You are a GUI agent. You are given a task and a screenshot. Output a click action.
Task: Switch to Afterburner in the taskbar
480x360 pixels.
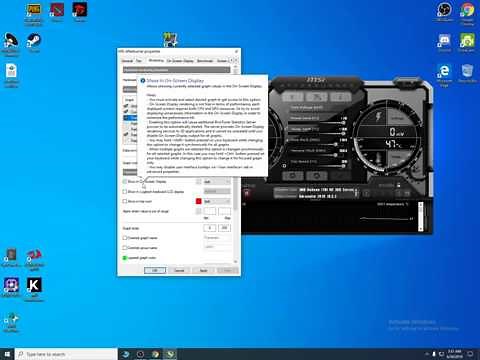[x=170, y=354]
